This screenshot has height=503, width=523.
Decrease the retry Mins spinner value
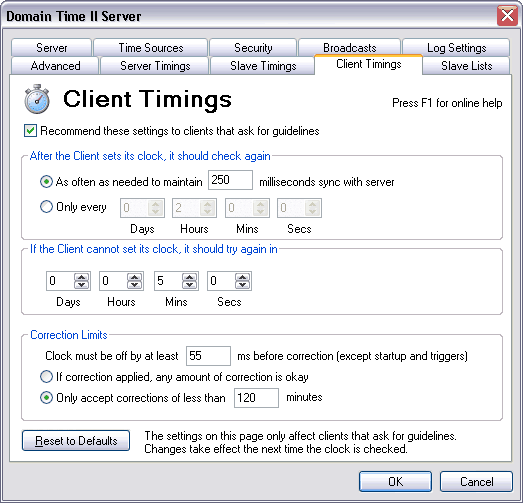pos(189,285)
